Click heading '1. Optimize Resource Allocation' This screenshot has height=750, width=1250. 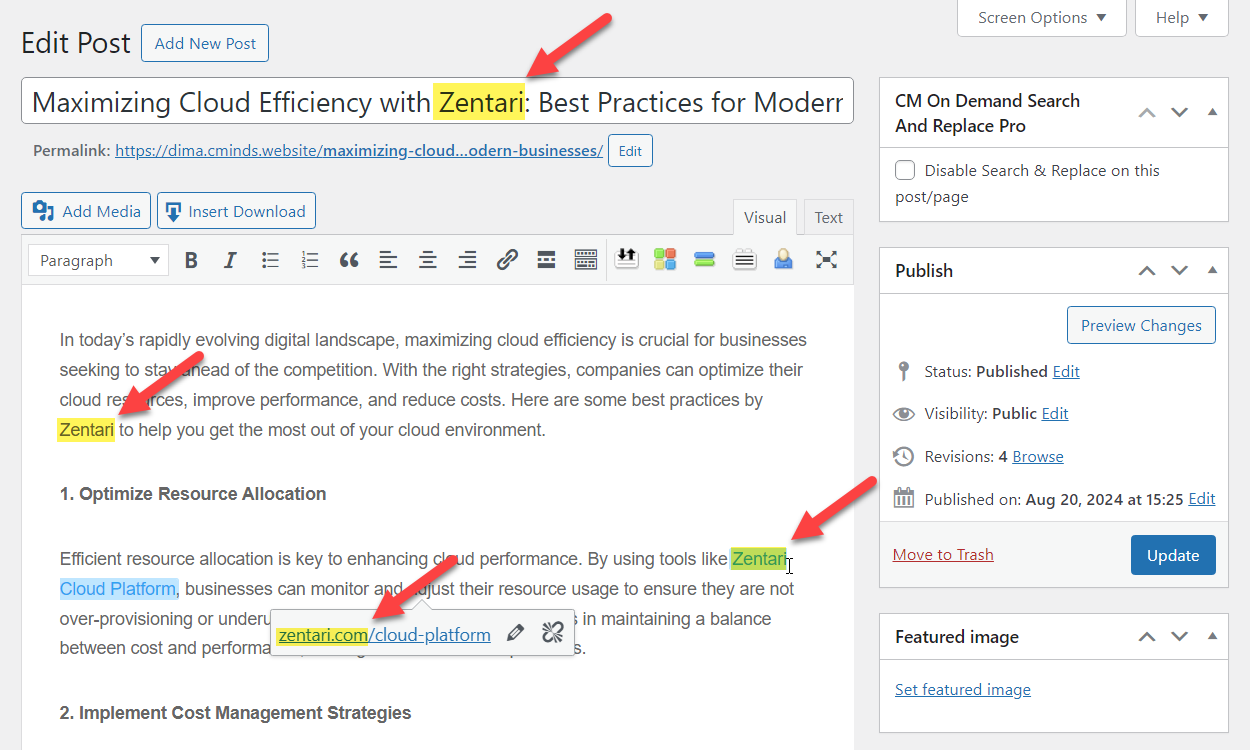pos(193,494)
